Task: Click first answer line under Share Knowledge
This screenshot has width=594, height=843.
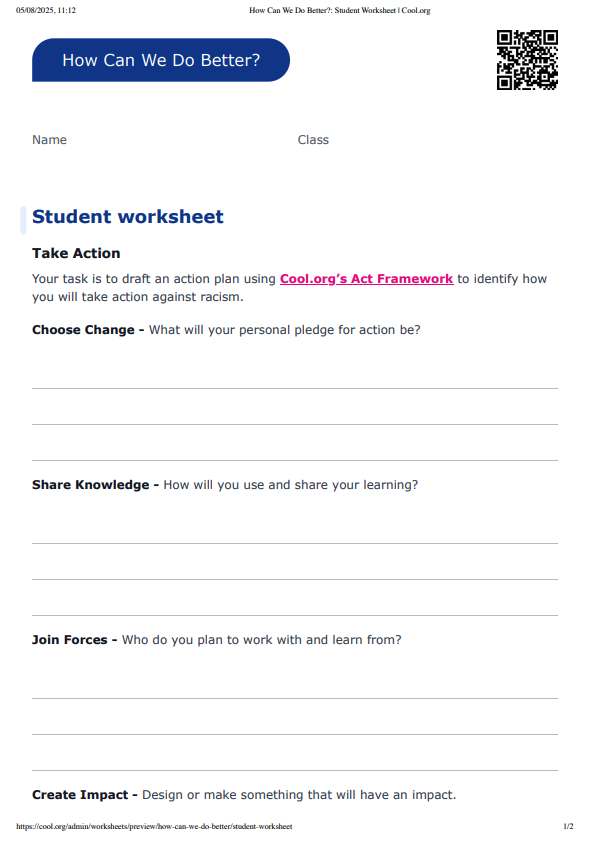Action: click(x=295, y=543)
